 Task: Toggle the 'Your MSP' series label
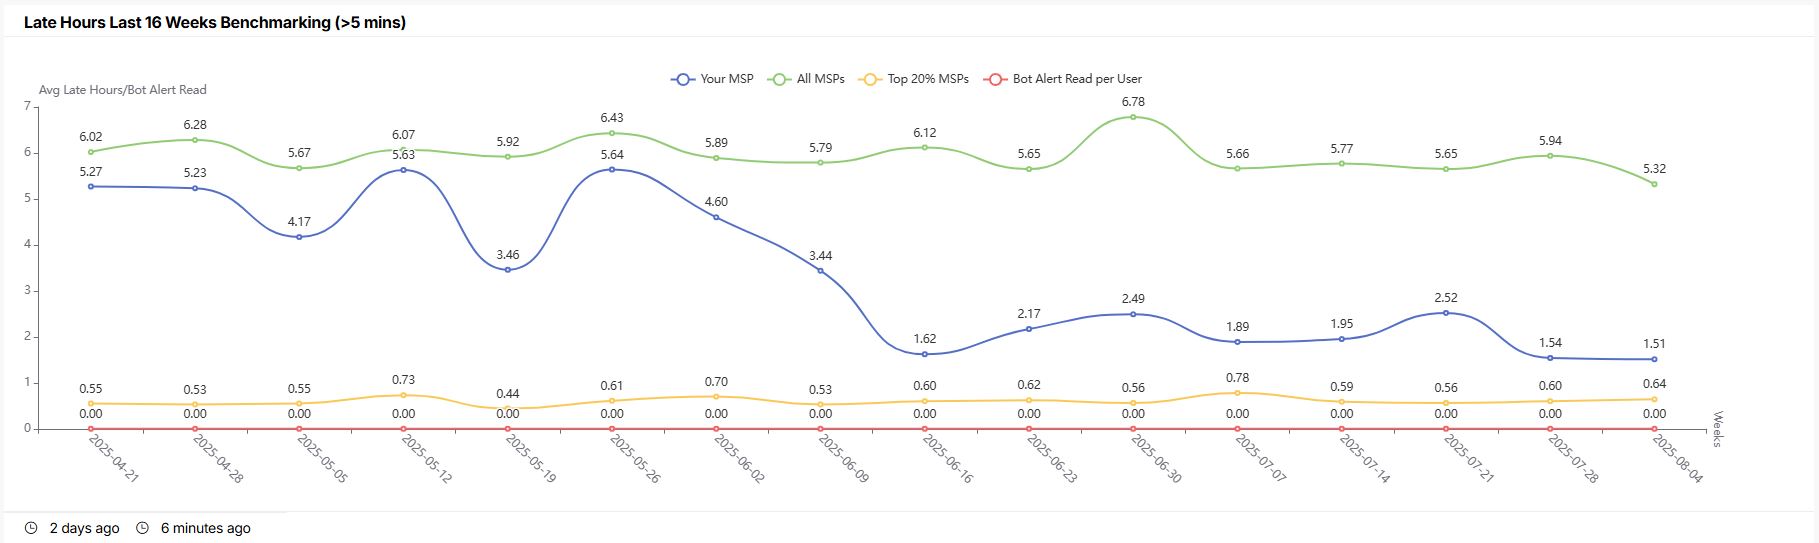[x=727, y=79]
